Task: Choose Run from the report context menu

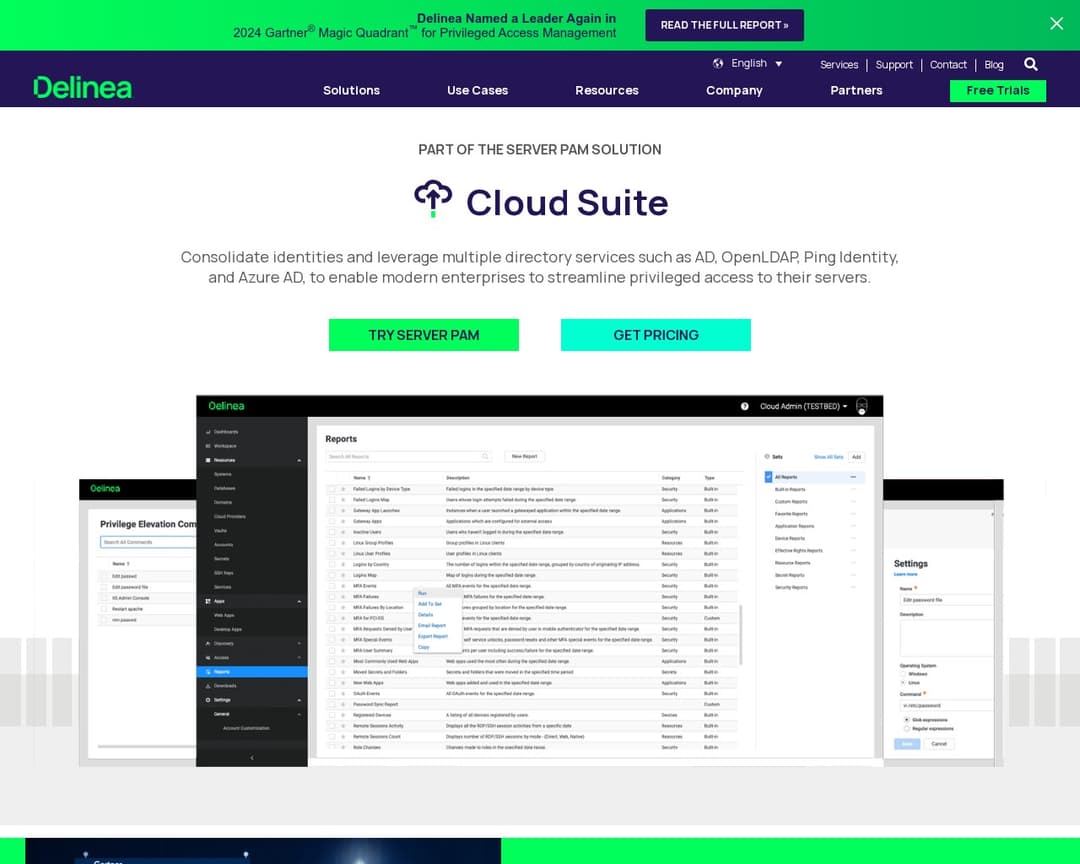Action: (422, 593)
